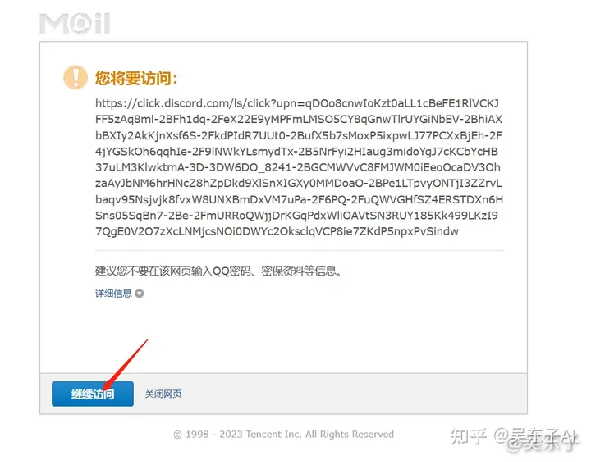Open the 详细信息 link

click(x=113, y=294)
